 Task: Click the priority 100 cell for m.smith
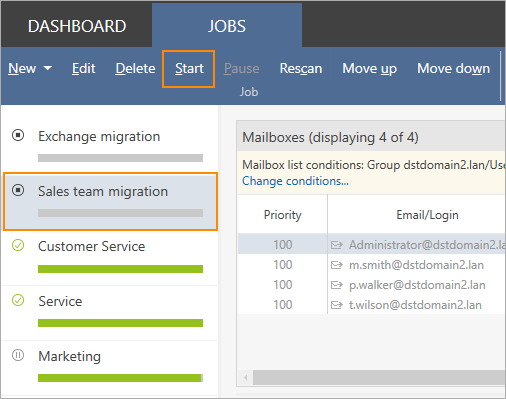coord(283,265)
